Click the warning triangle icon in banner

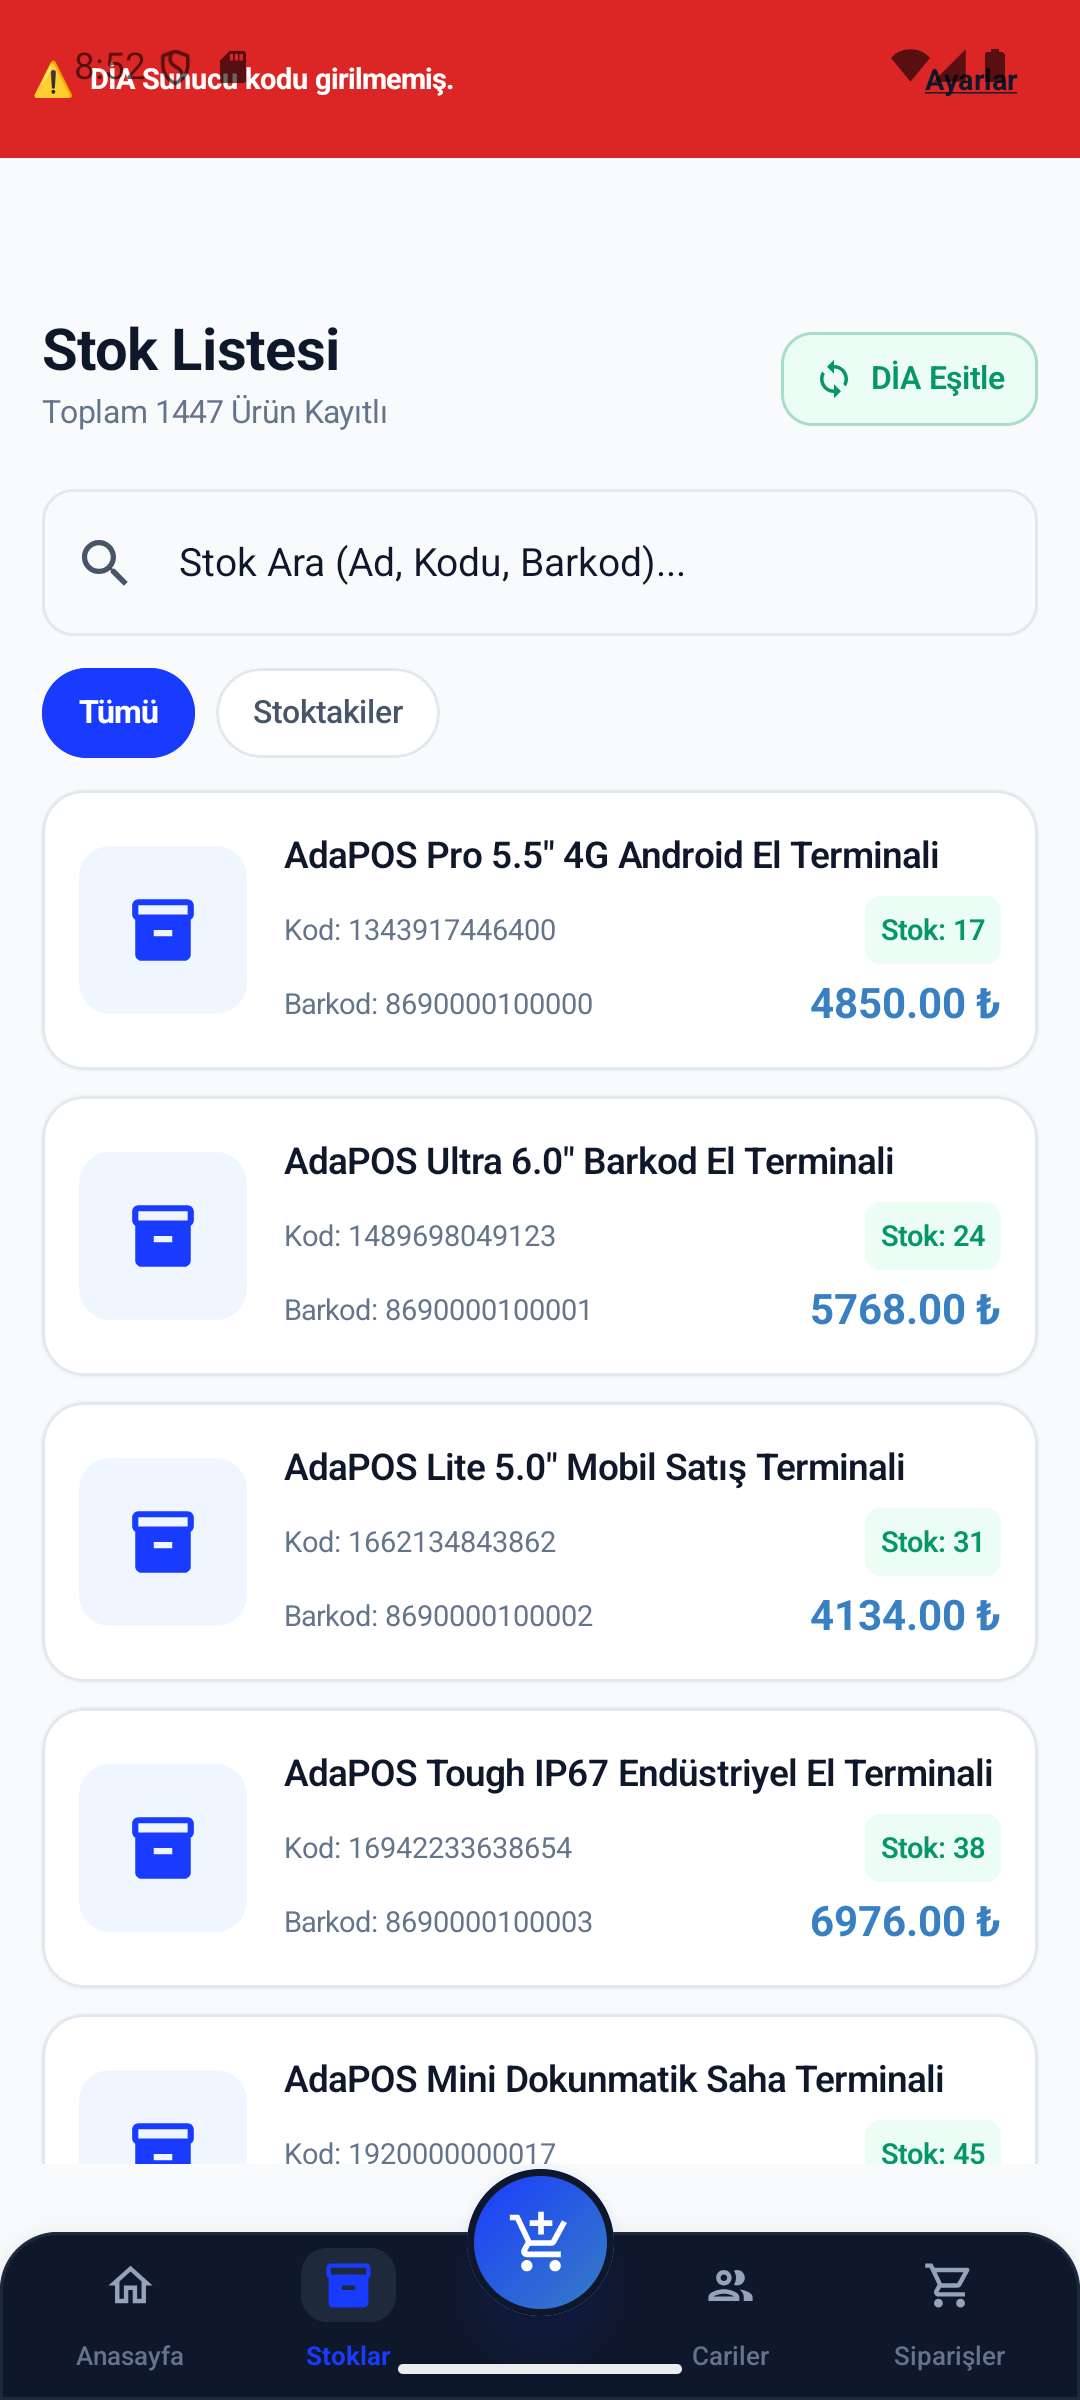[53, 80]
